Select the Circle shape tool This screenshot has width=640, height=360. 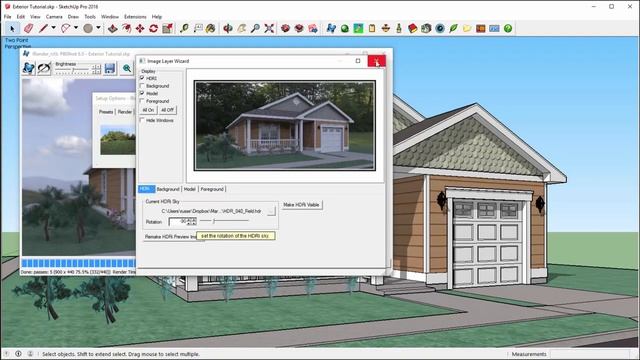[x=88, y=28]
